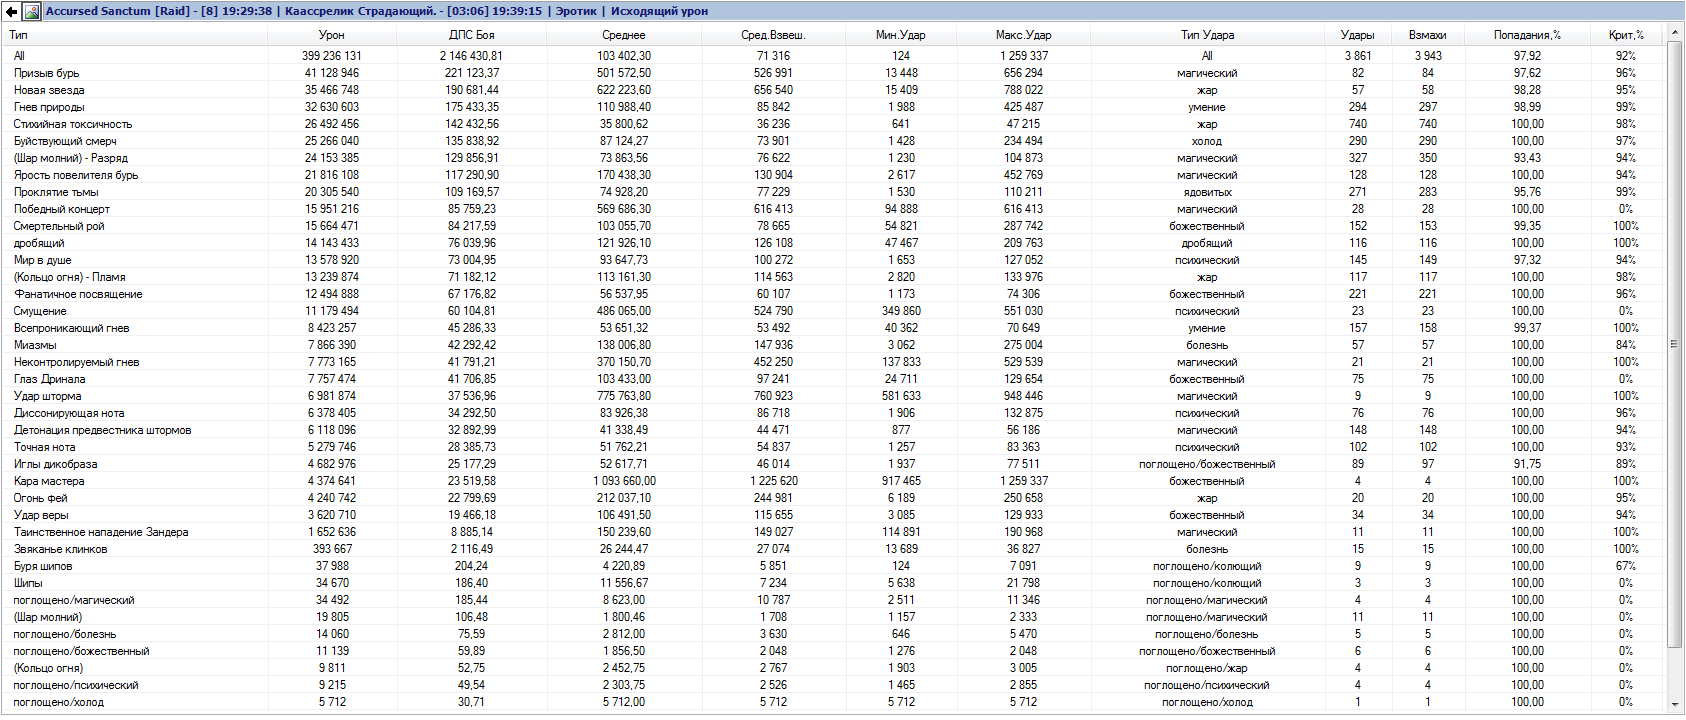This screenshot has width=1686, height=720.
Task: Go to Каассрелик Страдающий encounter breadcrumb
Action: 360,11
